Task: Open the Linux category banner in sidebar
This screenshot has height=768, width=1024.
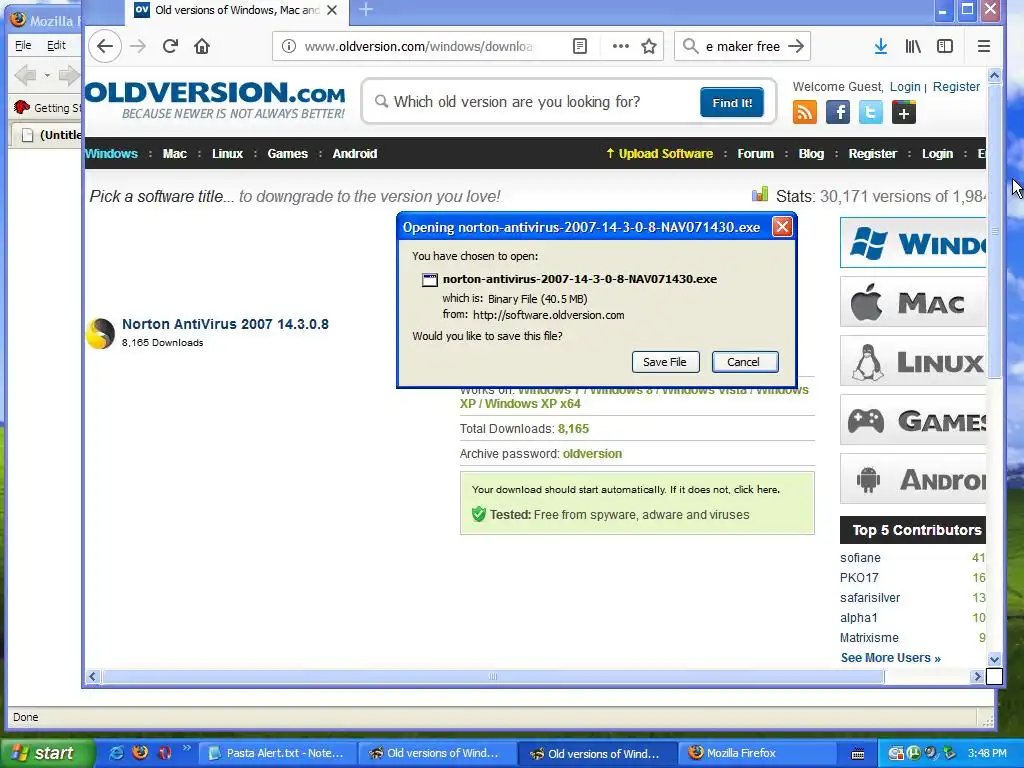Action: click(x=912, y=360)
